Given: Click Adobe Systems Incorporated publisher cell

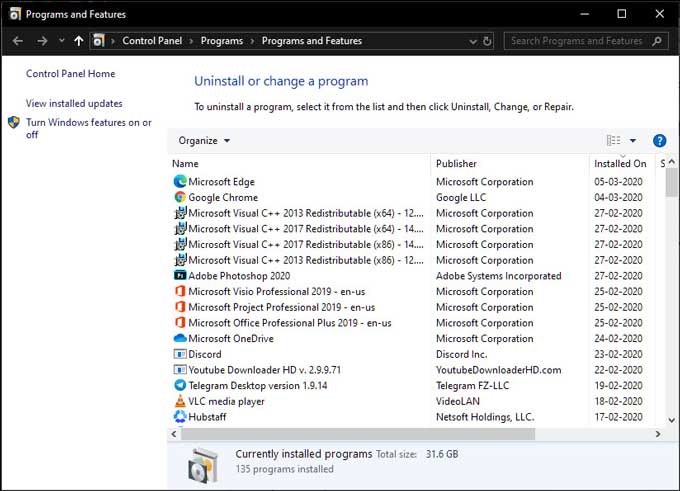Looking at the screenshot, I should pos(498,276).
